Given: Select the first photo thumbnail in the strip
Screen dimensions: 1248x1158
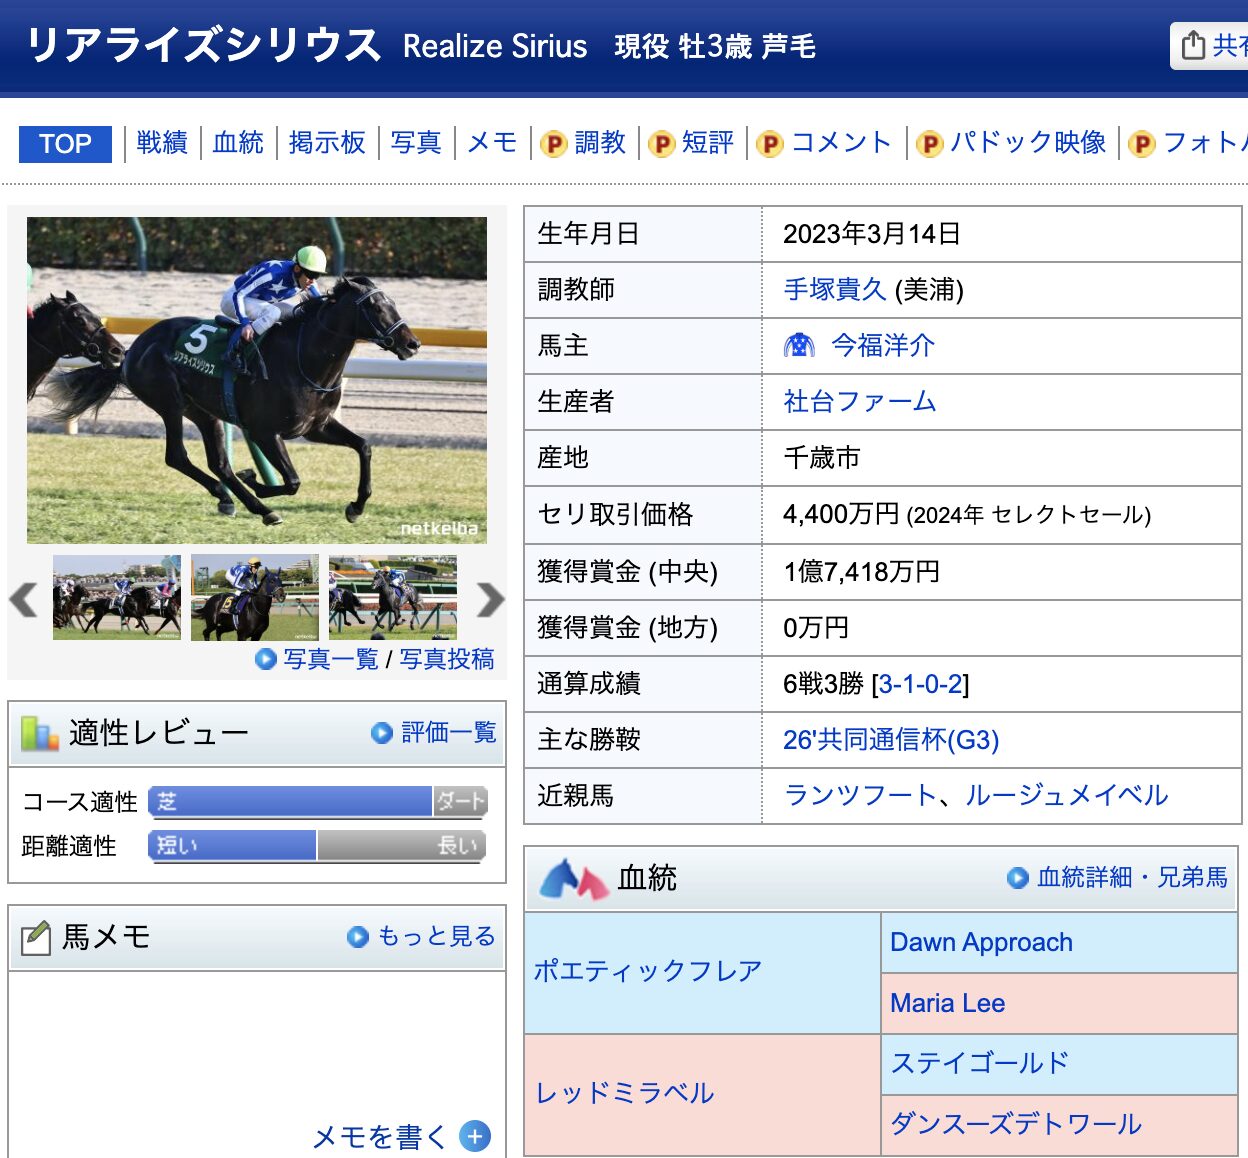Looking at the screenshot, I should tap(117, 598).
